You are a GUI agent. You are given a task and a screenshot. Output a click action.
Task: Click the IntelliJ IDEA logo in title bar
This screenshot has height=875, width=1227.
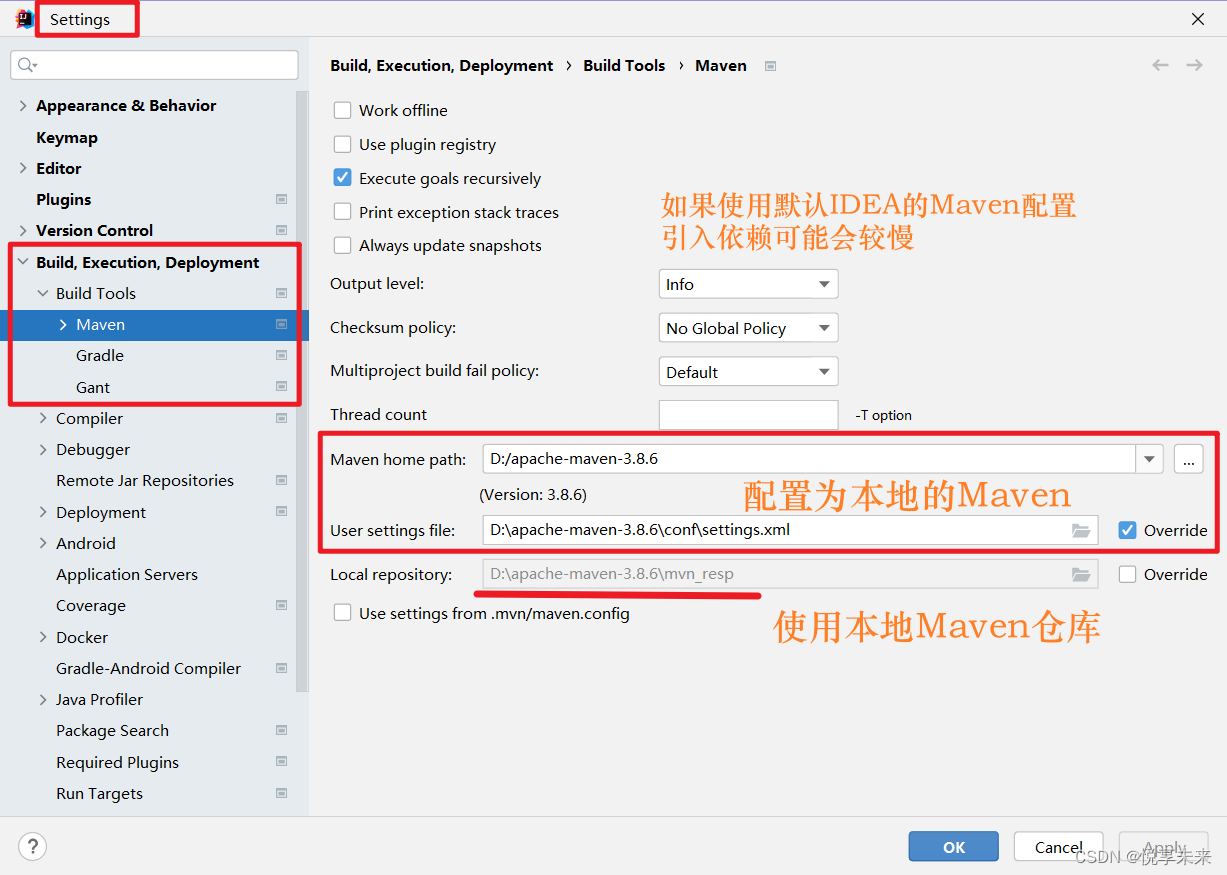pos(23,19)
